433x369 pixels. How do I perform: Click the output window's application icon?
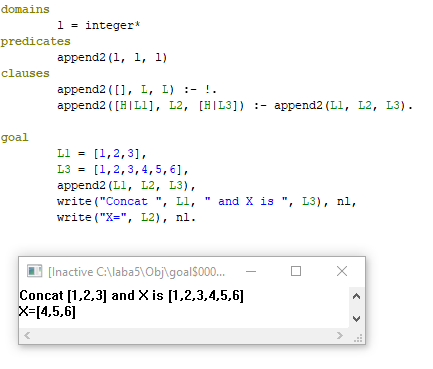coord(35,271)
